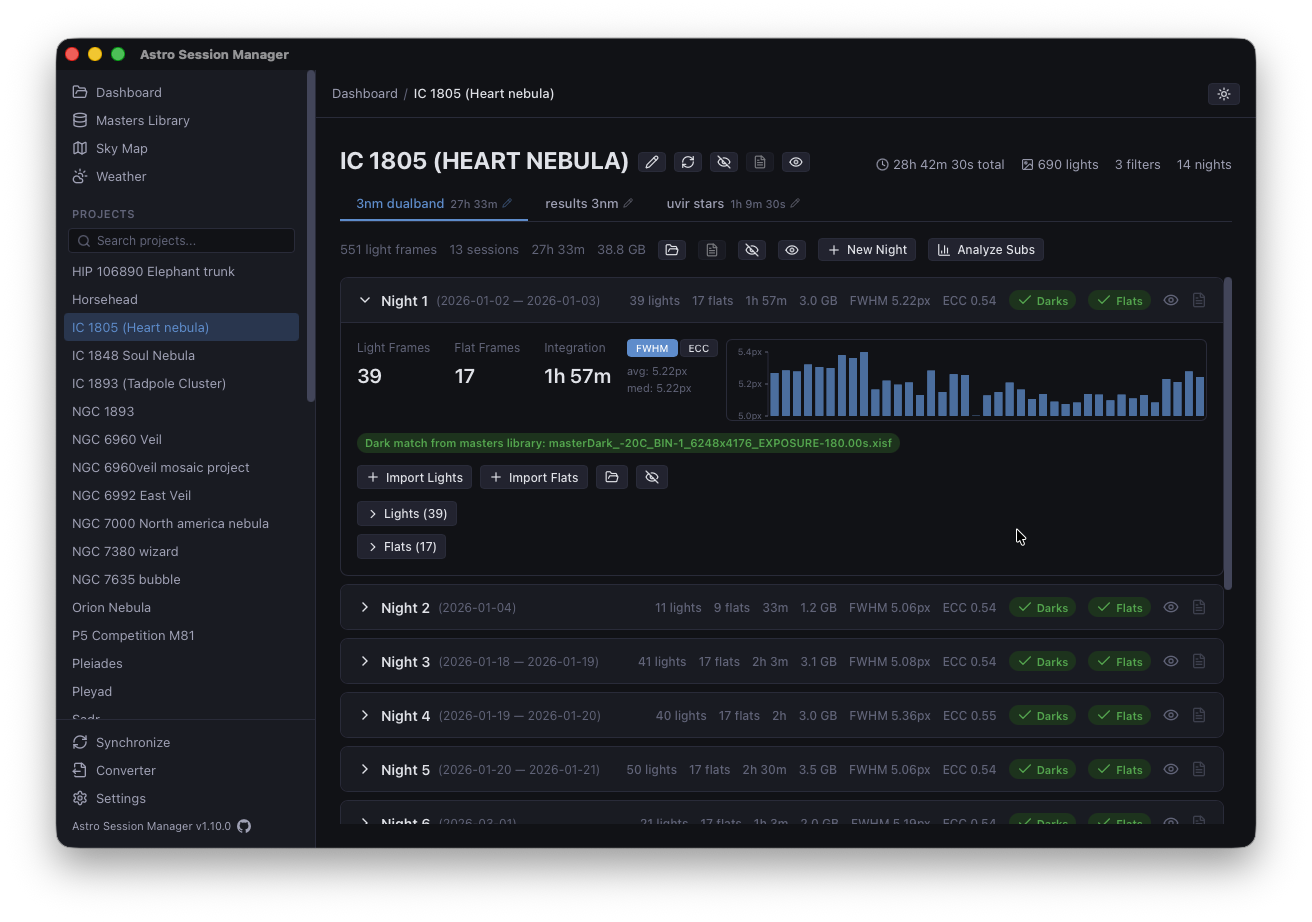Switch to the uvir stars tab
The width and height of the screenshot is (1312, 922).
coord(695,203)
